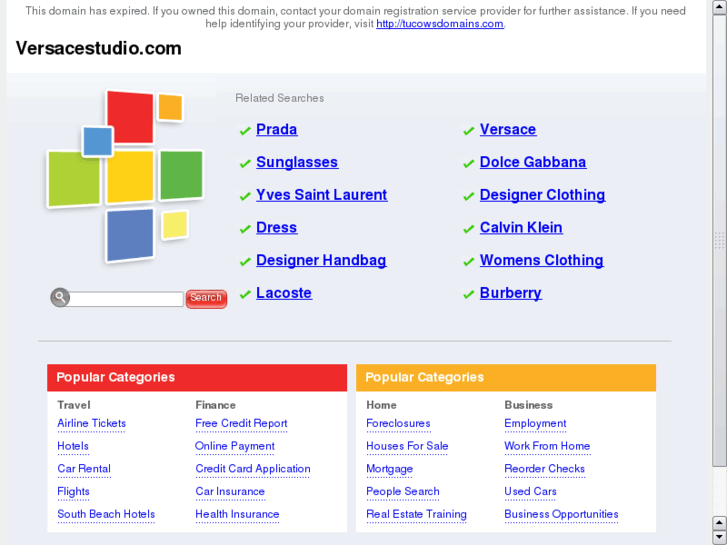Click the green checkmark beside Lacoste
727x545 pixels.
click(245, 295)
